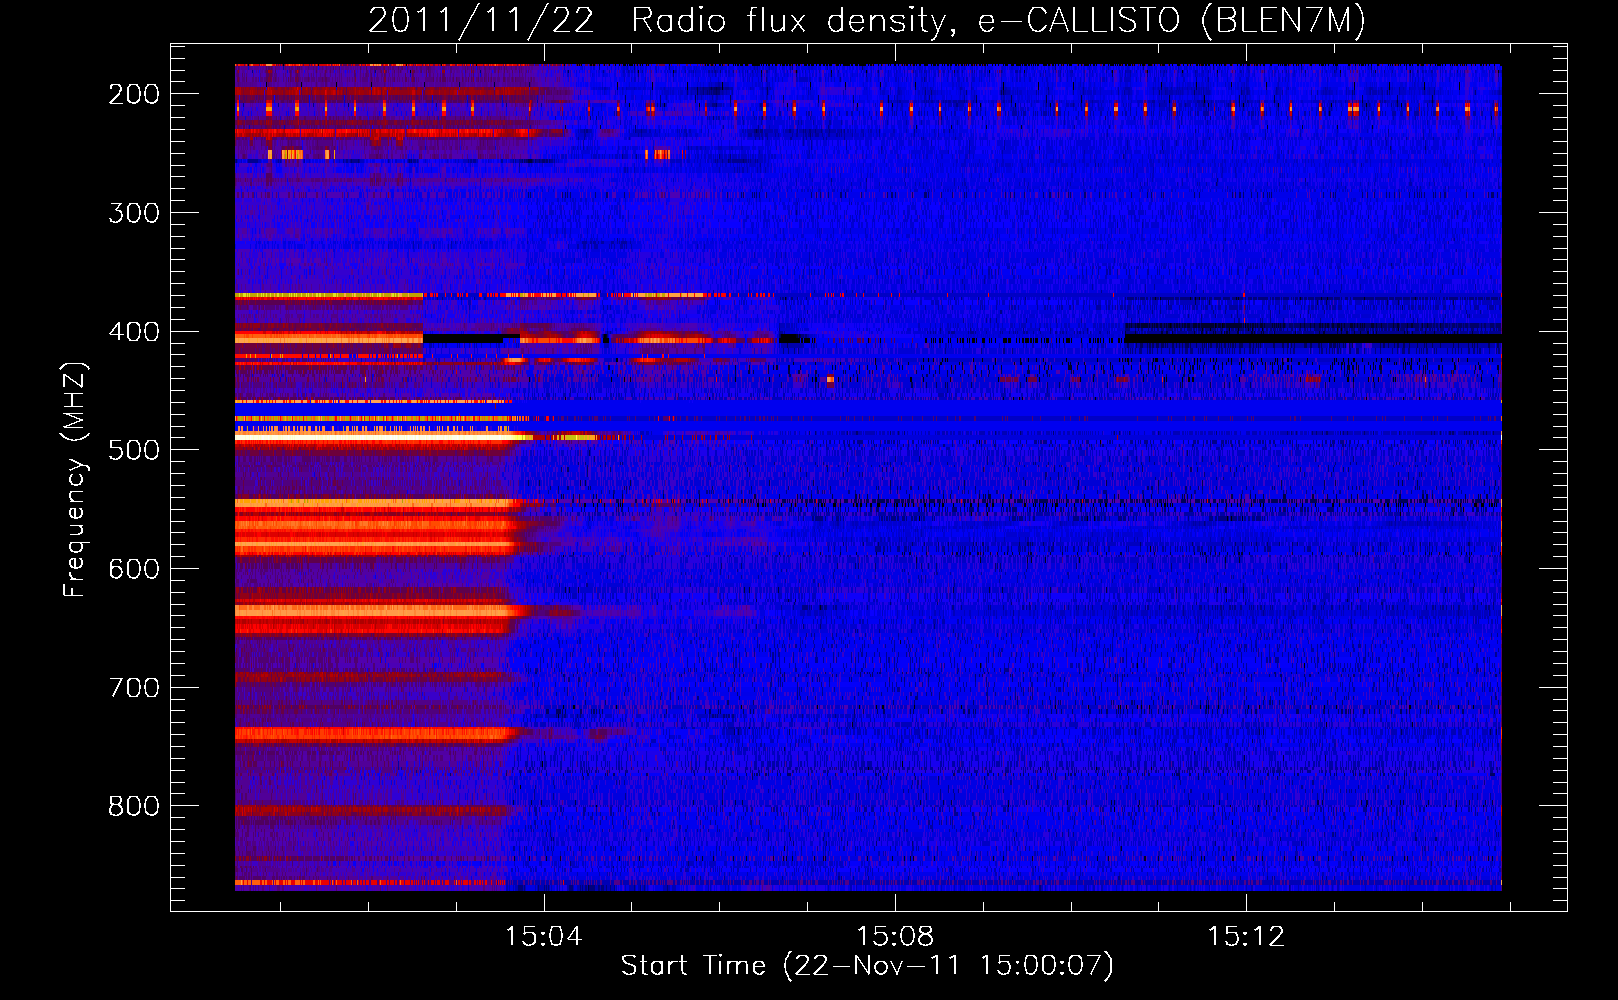This screenshot has height=1000, width=1618.
Task: Click the "Frequency (MHZ)" axis label
Action: [75, 479]
